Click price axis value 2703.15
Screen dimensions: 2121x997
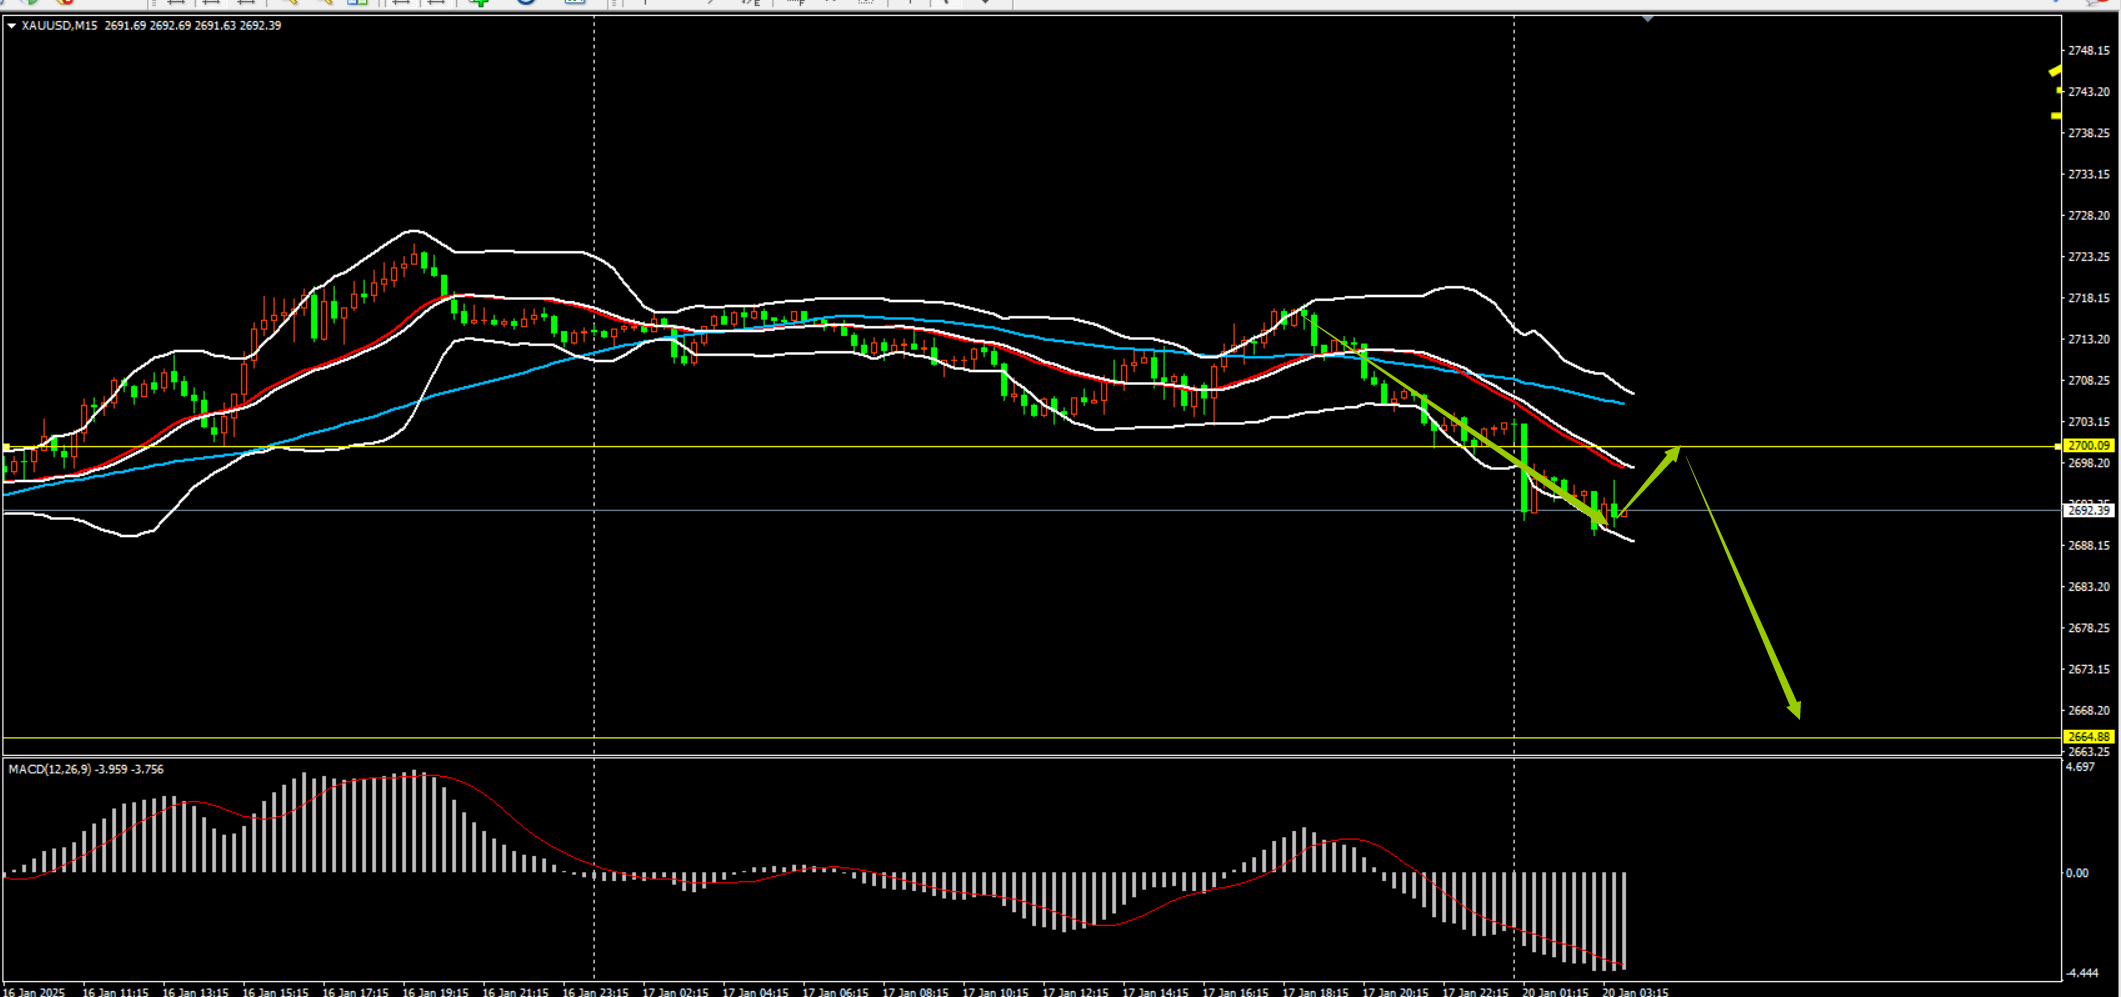(x=2089, y=423)
